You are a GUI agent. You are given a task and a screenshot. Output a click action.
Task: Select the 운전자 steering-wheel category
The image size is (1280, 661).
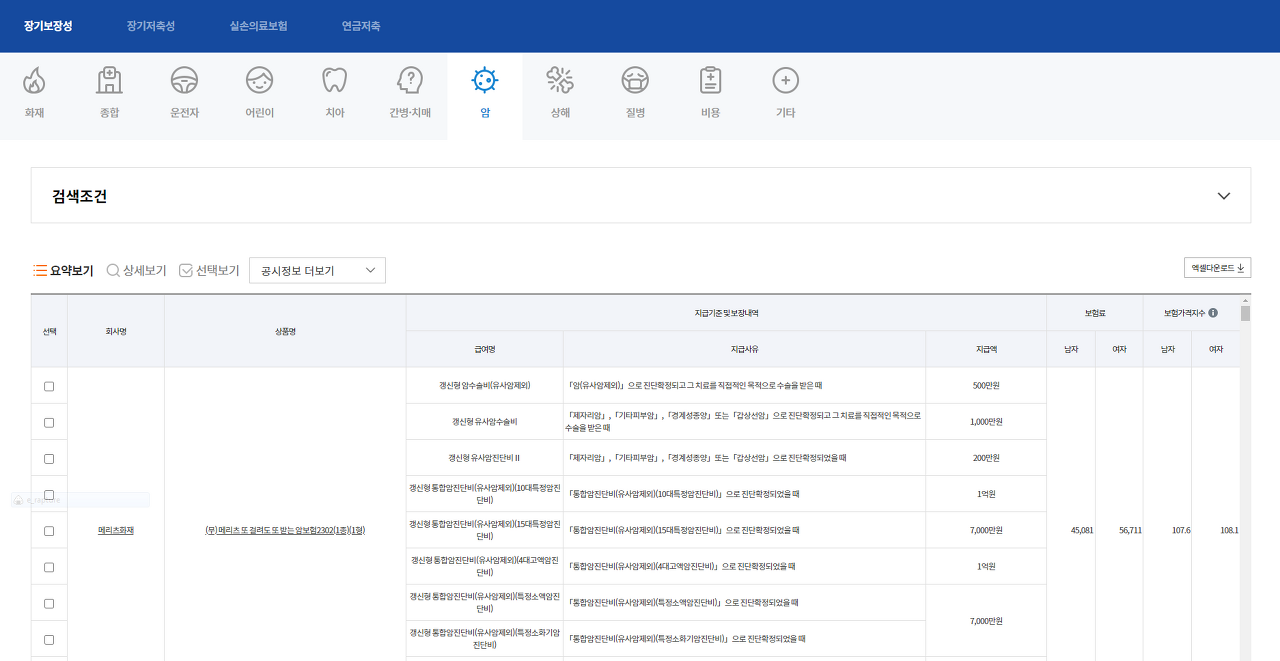pos(184,94)
